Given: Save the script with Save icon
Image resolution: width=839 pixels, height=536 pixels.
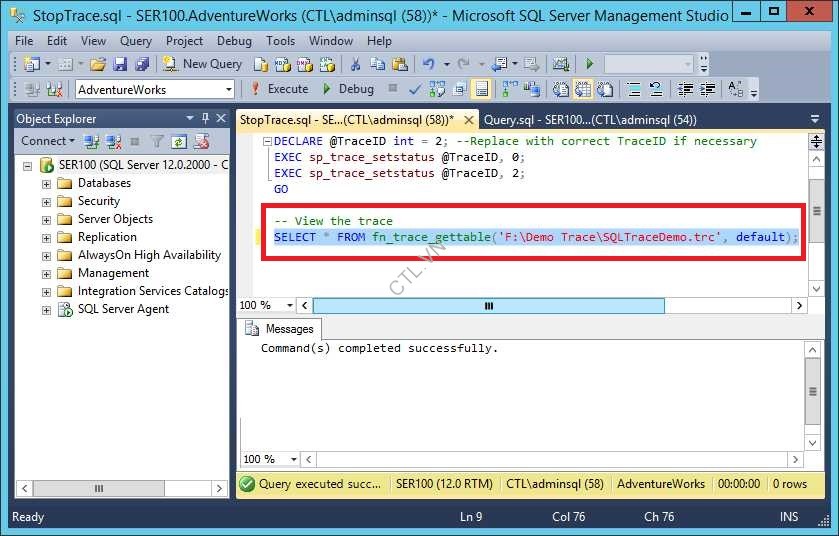Looking at the screenshot, I should (120, 64).
